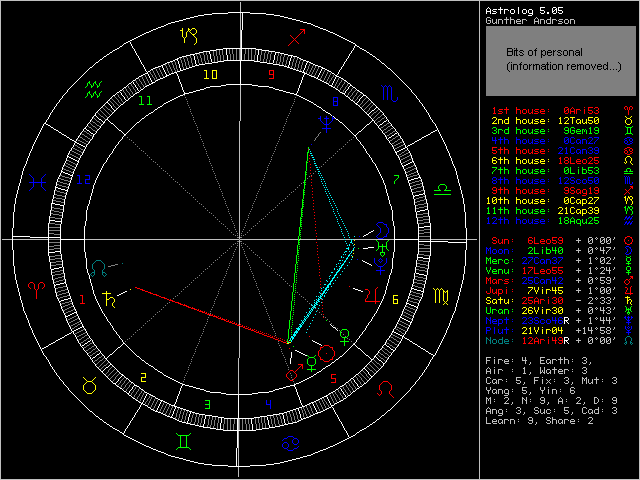
Task: Click the Sun symbol at end of Sun row
Action: point(629,240)
